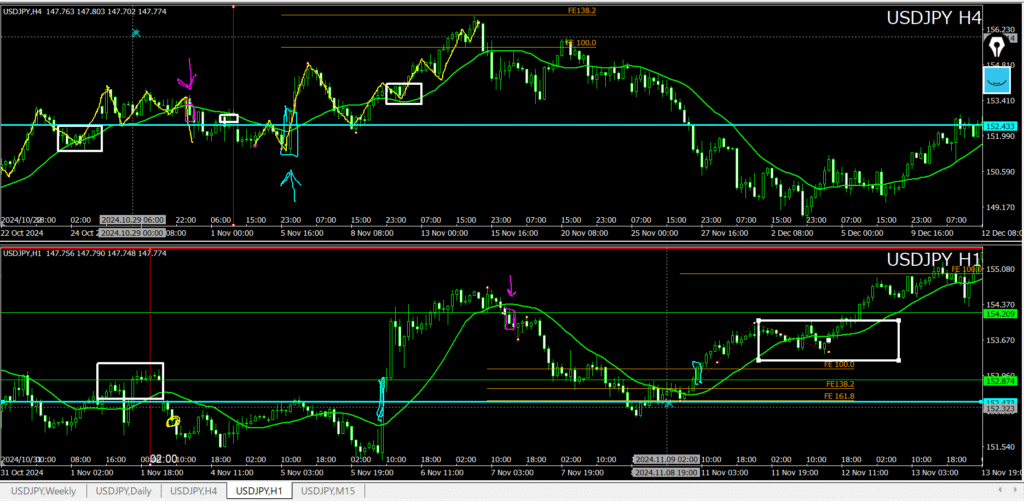Open the USDJPY,H4 chart tab

tap(194, 491)
